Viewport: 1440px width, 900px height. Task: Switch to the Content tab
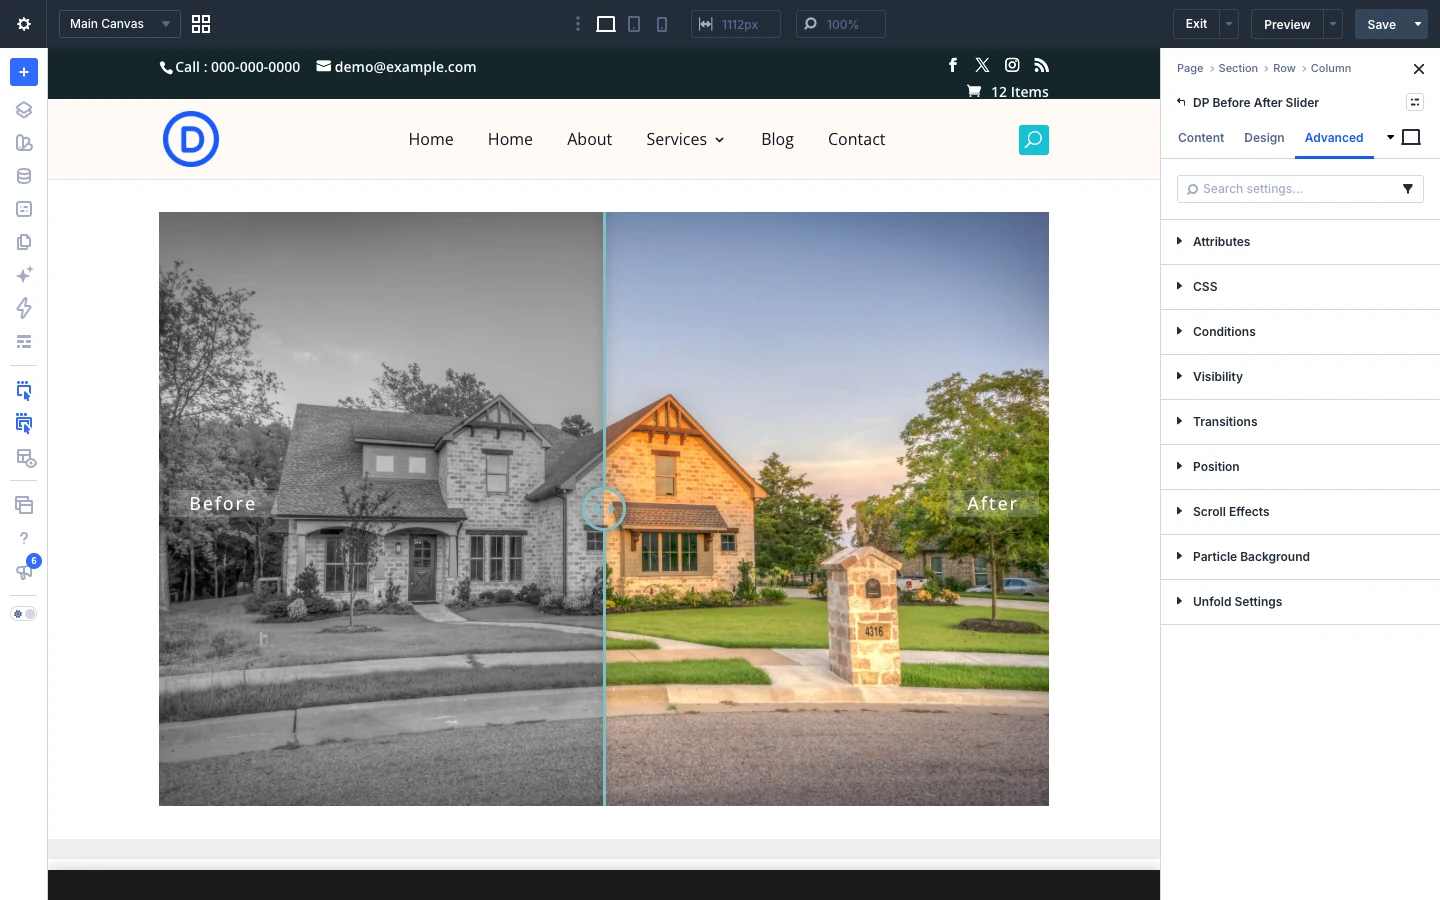(1201, 138)
